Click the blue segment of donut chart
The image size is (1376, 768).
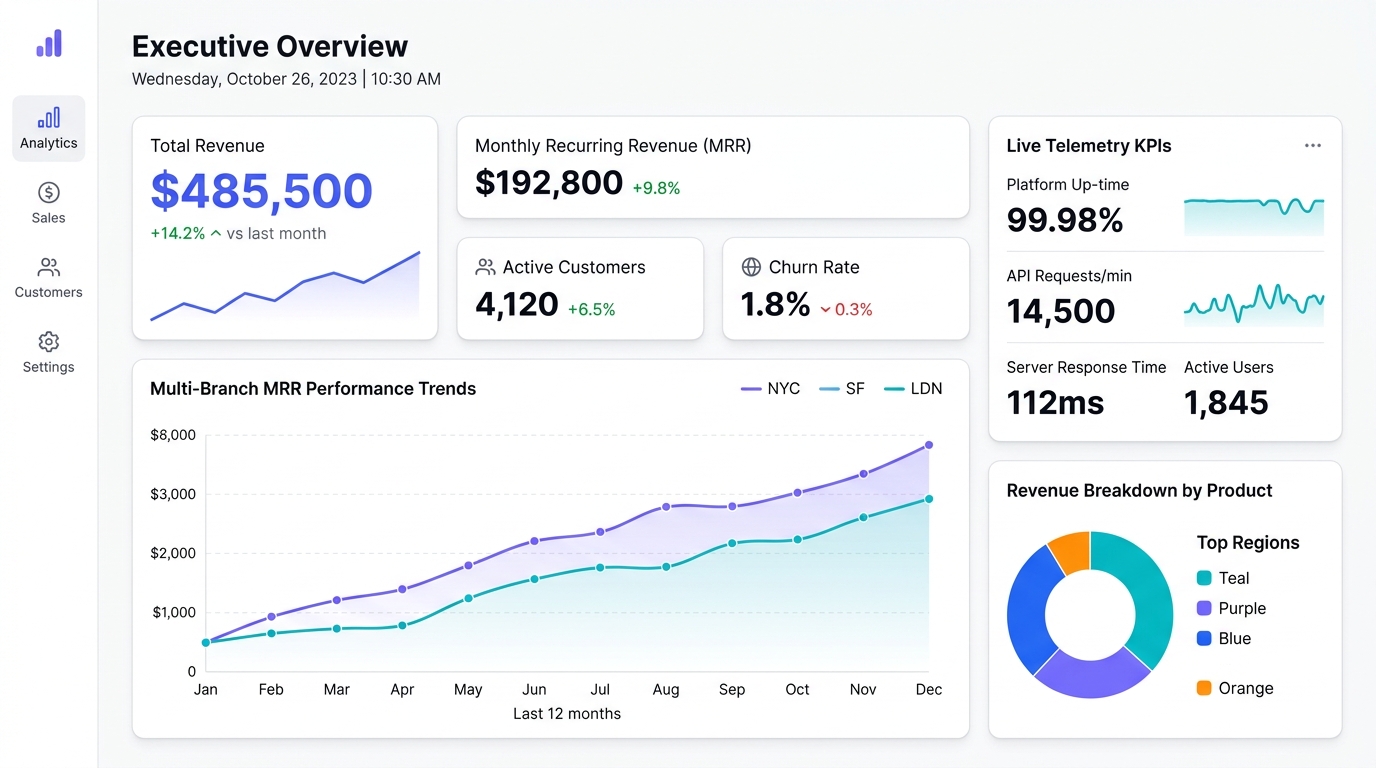click(1025, 604)
